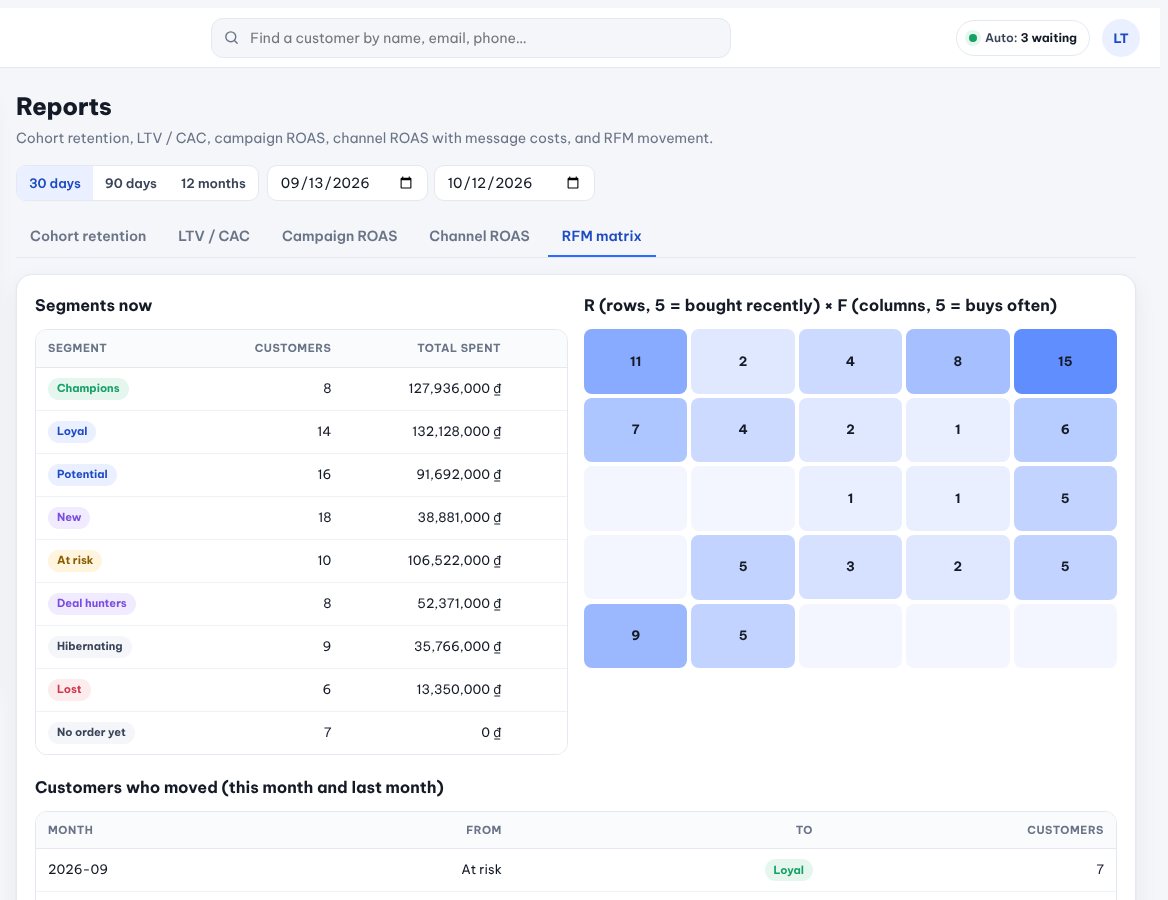
Task: Click the RFM matrix cell showing 11
Action: coord(635,361)
